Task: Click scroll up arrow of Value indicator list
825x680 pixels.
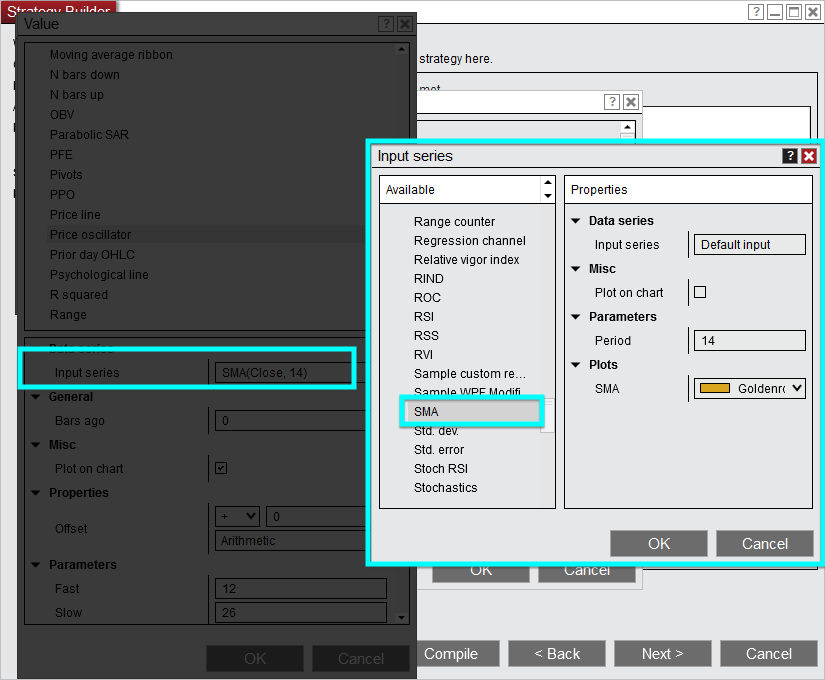Action: pos(401,49)
